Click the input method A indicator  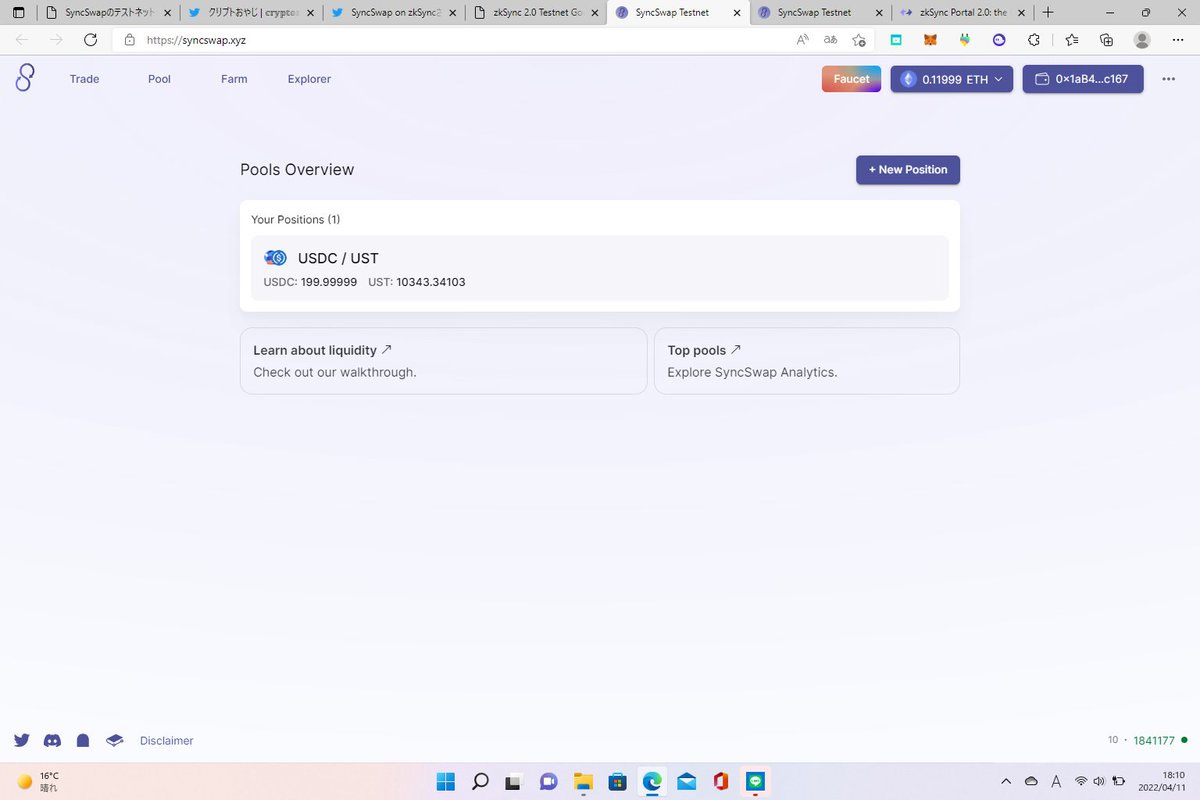1057,781
